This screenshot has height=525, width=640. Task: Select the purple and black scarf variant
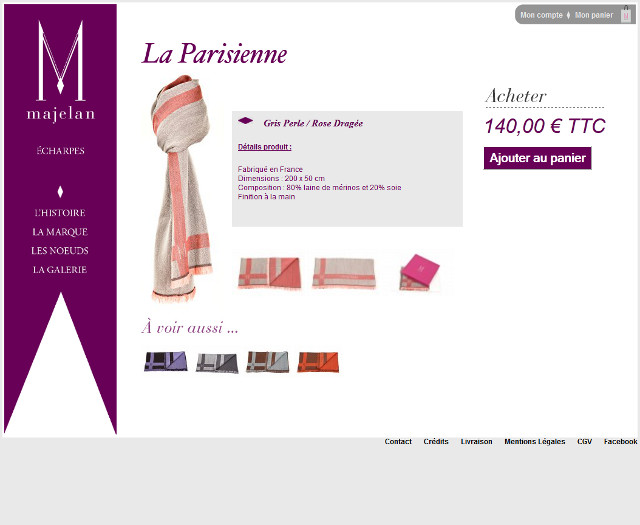[166, 361]
